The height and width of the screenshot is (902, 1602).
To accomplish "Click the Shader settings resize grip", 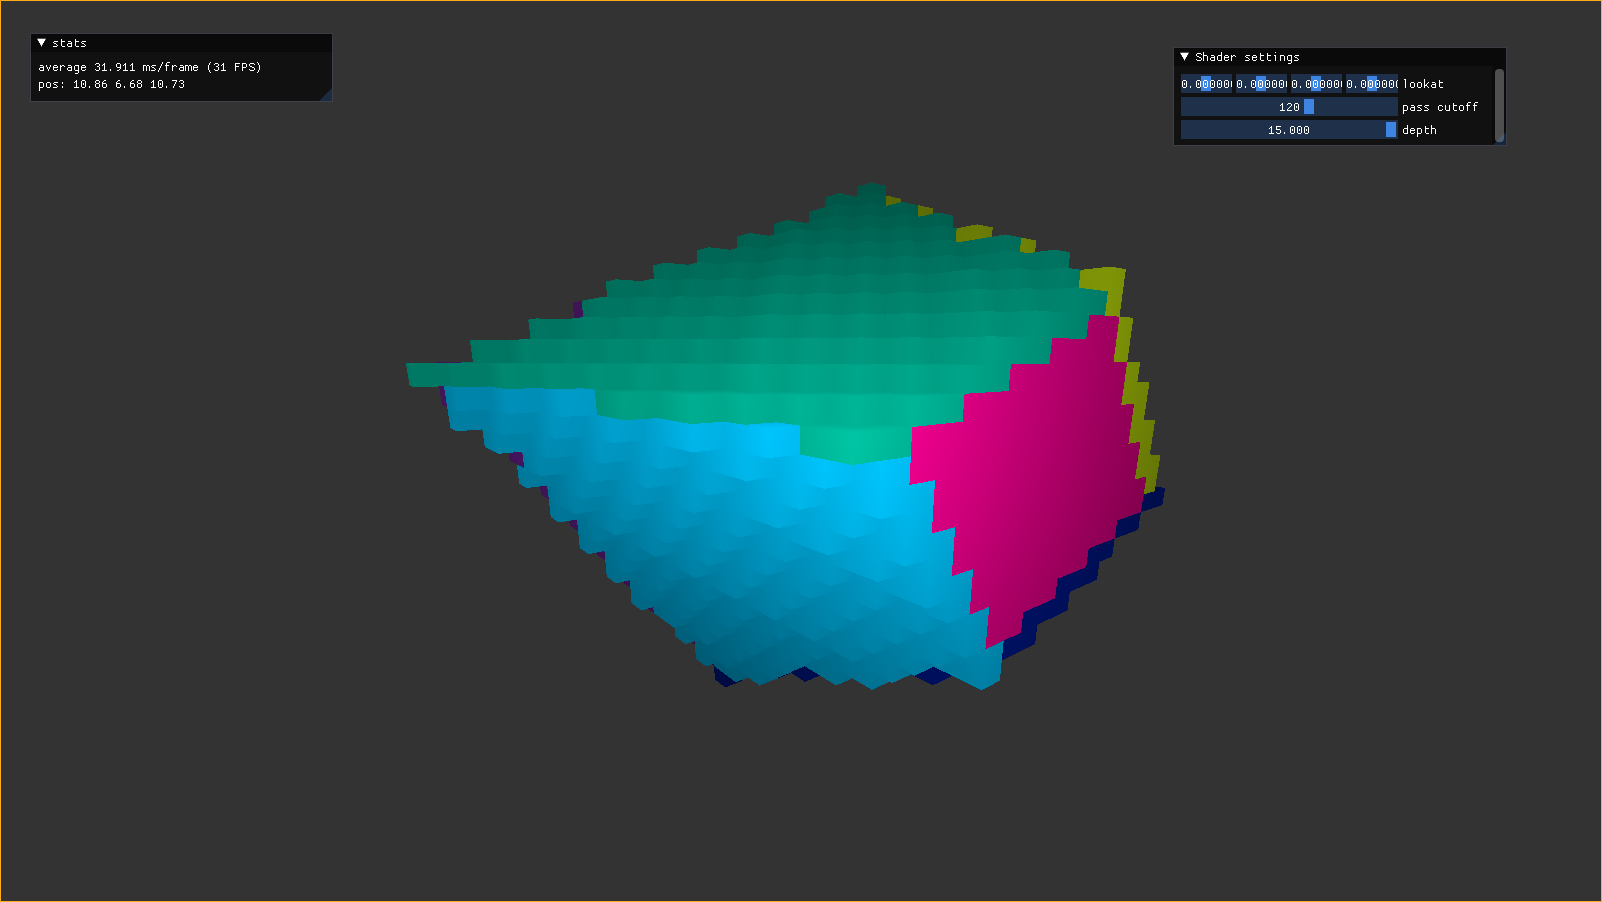I will (1500, 141).
